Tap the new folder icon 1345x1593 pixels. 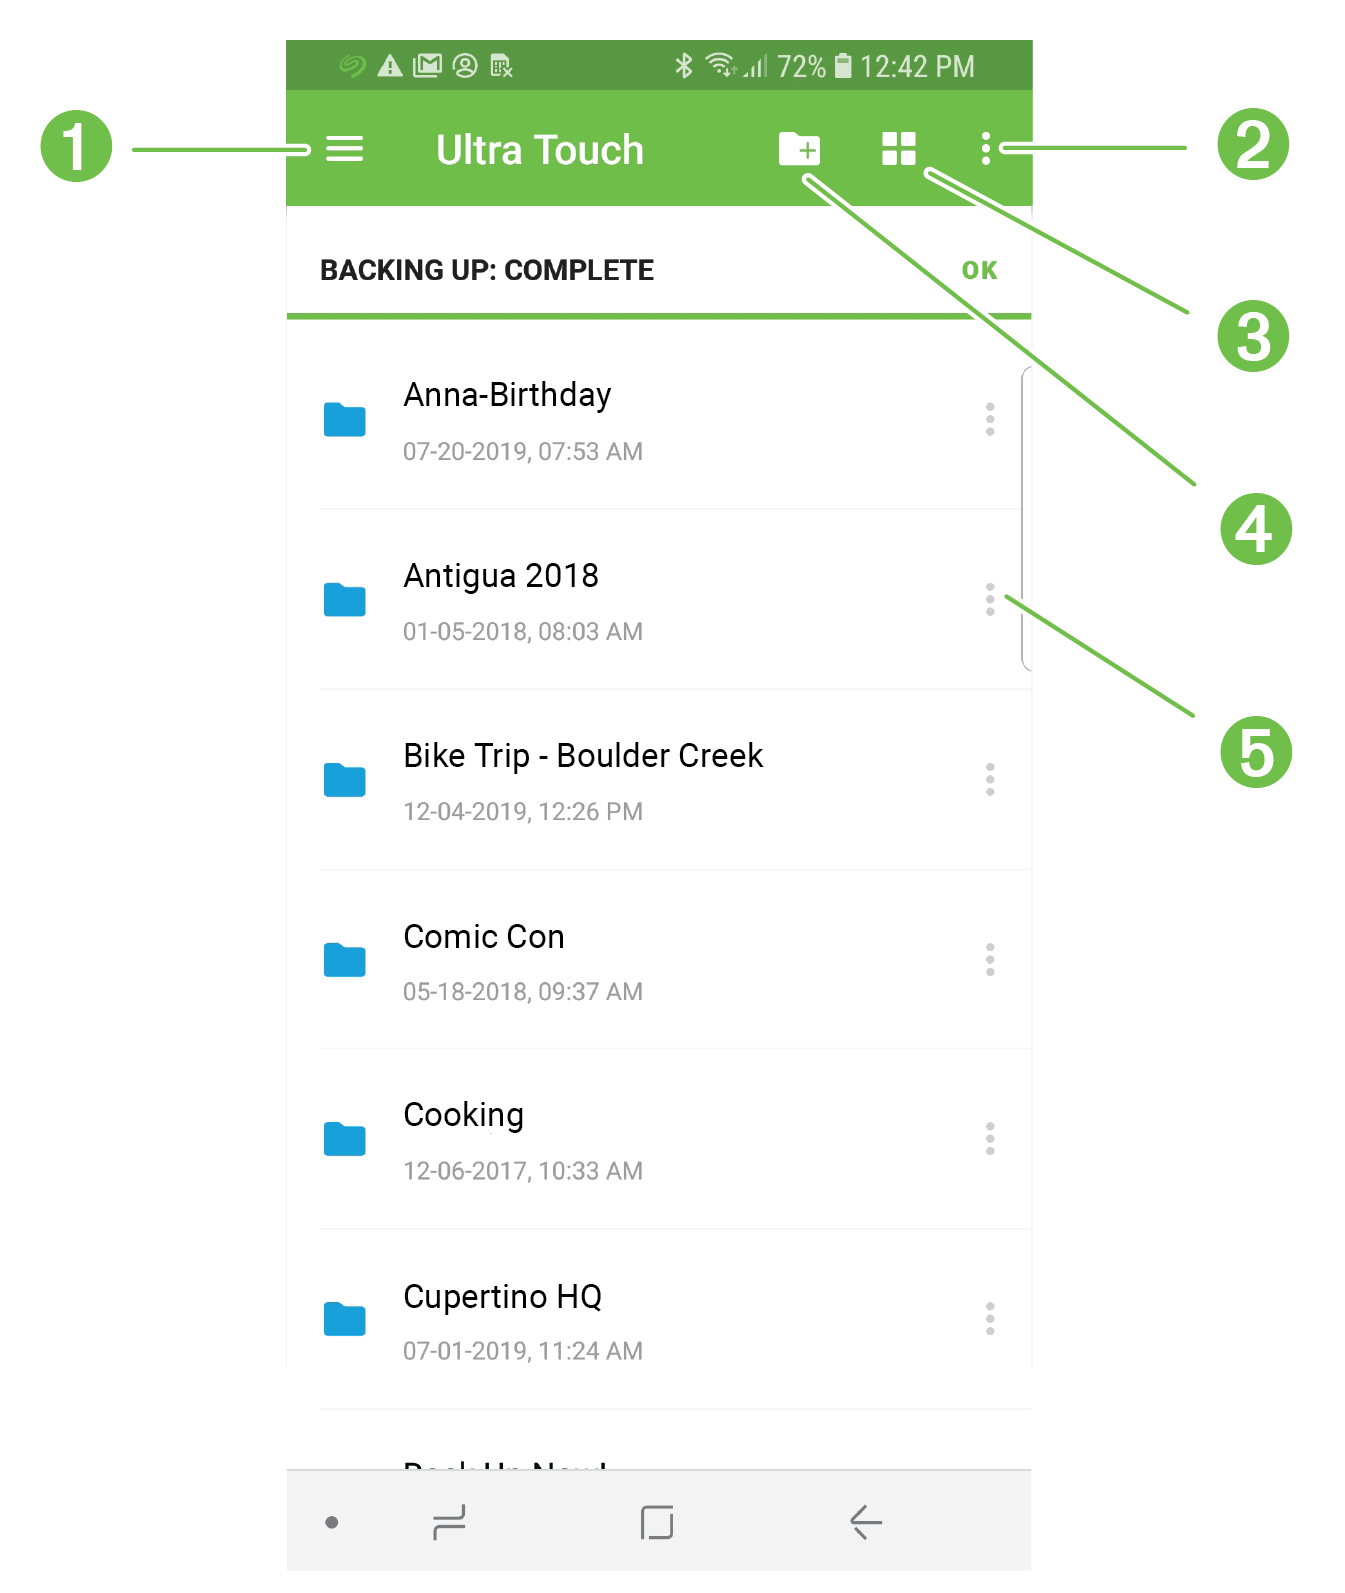pyautogui.click(x=799, y=149)
